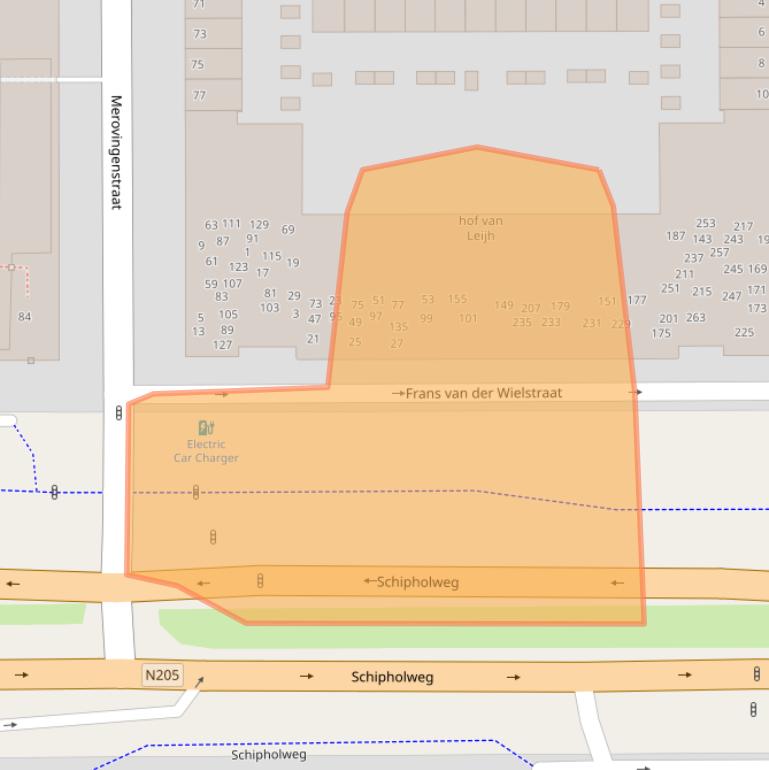Click the small Schipholweg cycleway label at bottom
Screen dimensions: 769x770
point(269,755)
